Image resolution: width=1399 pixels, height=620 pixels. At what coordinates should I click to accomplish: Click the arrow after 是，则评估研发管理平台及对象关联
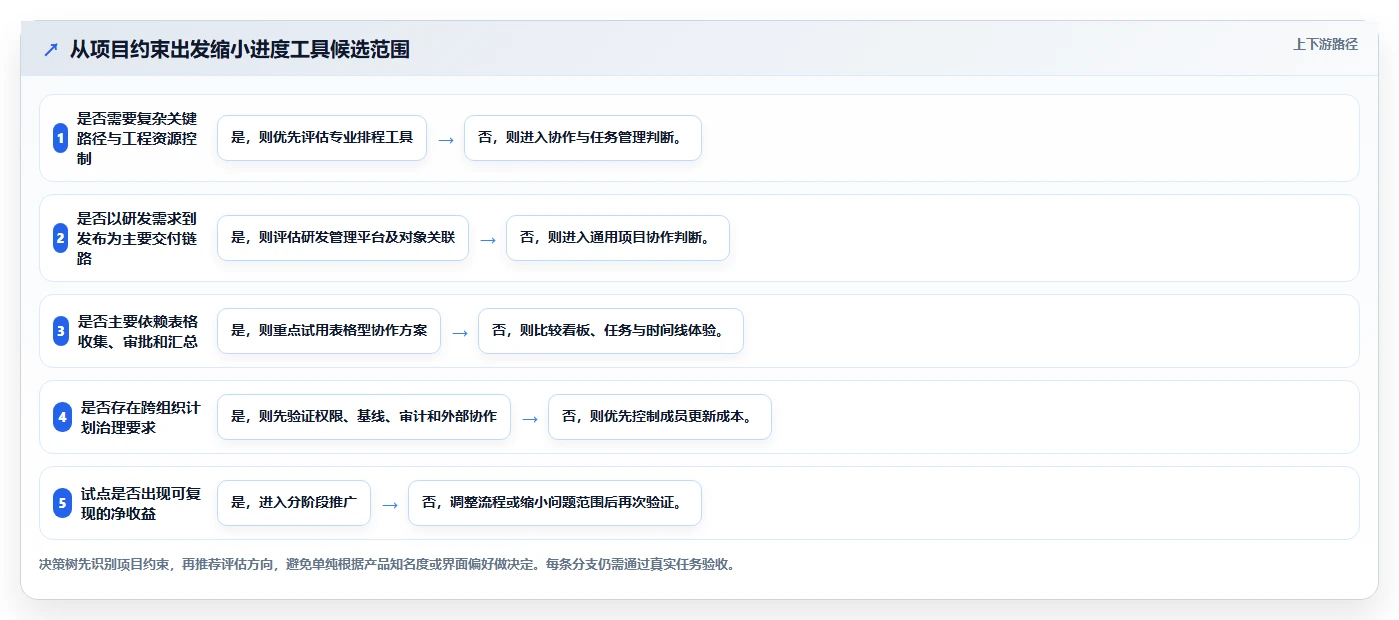(488, 240)
